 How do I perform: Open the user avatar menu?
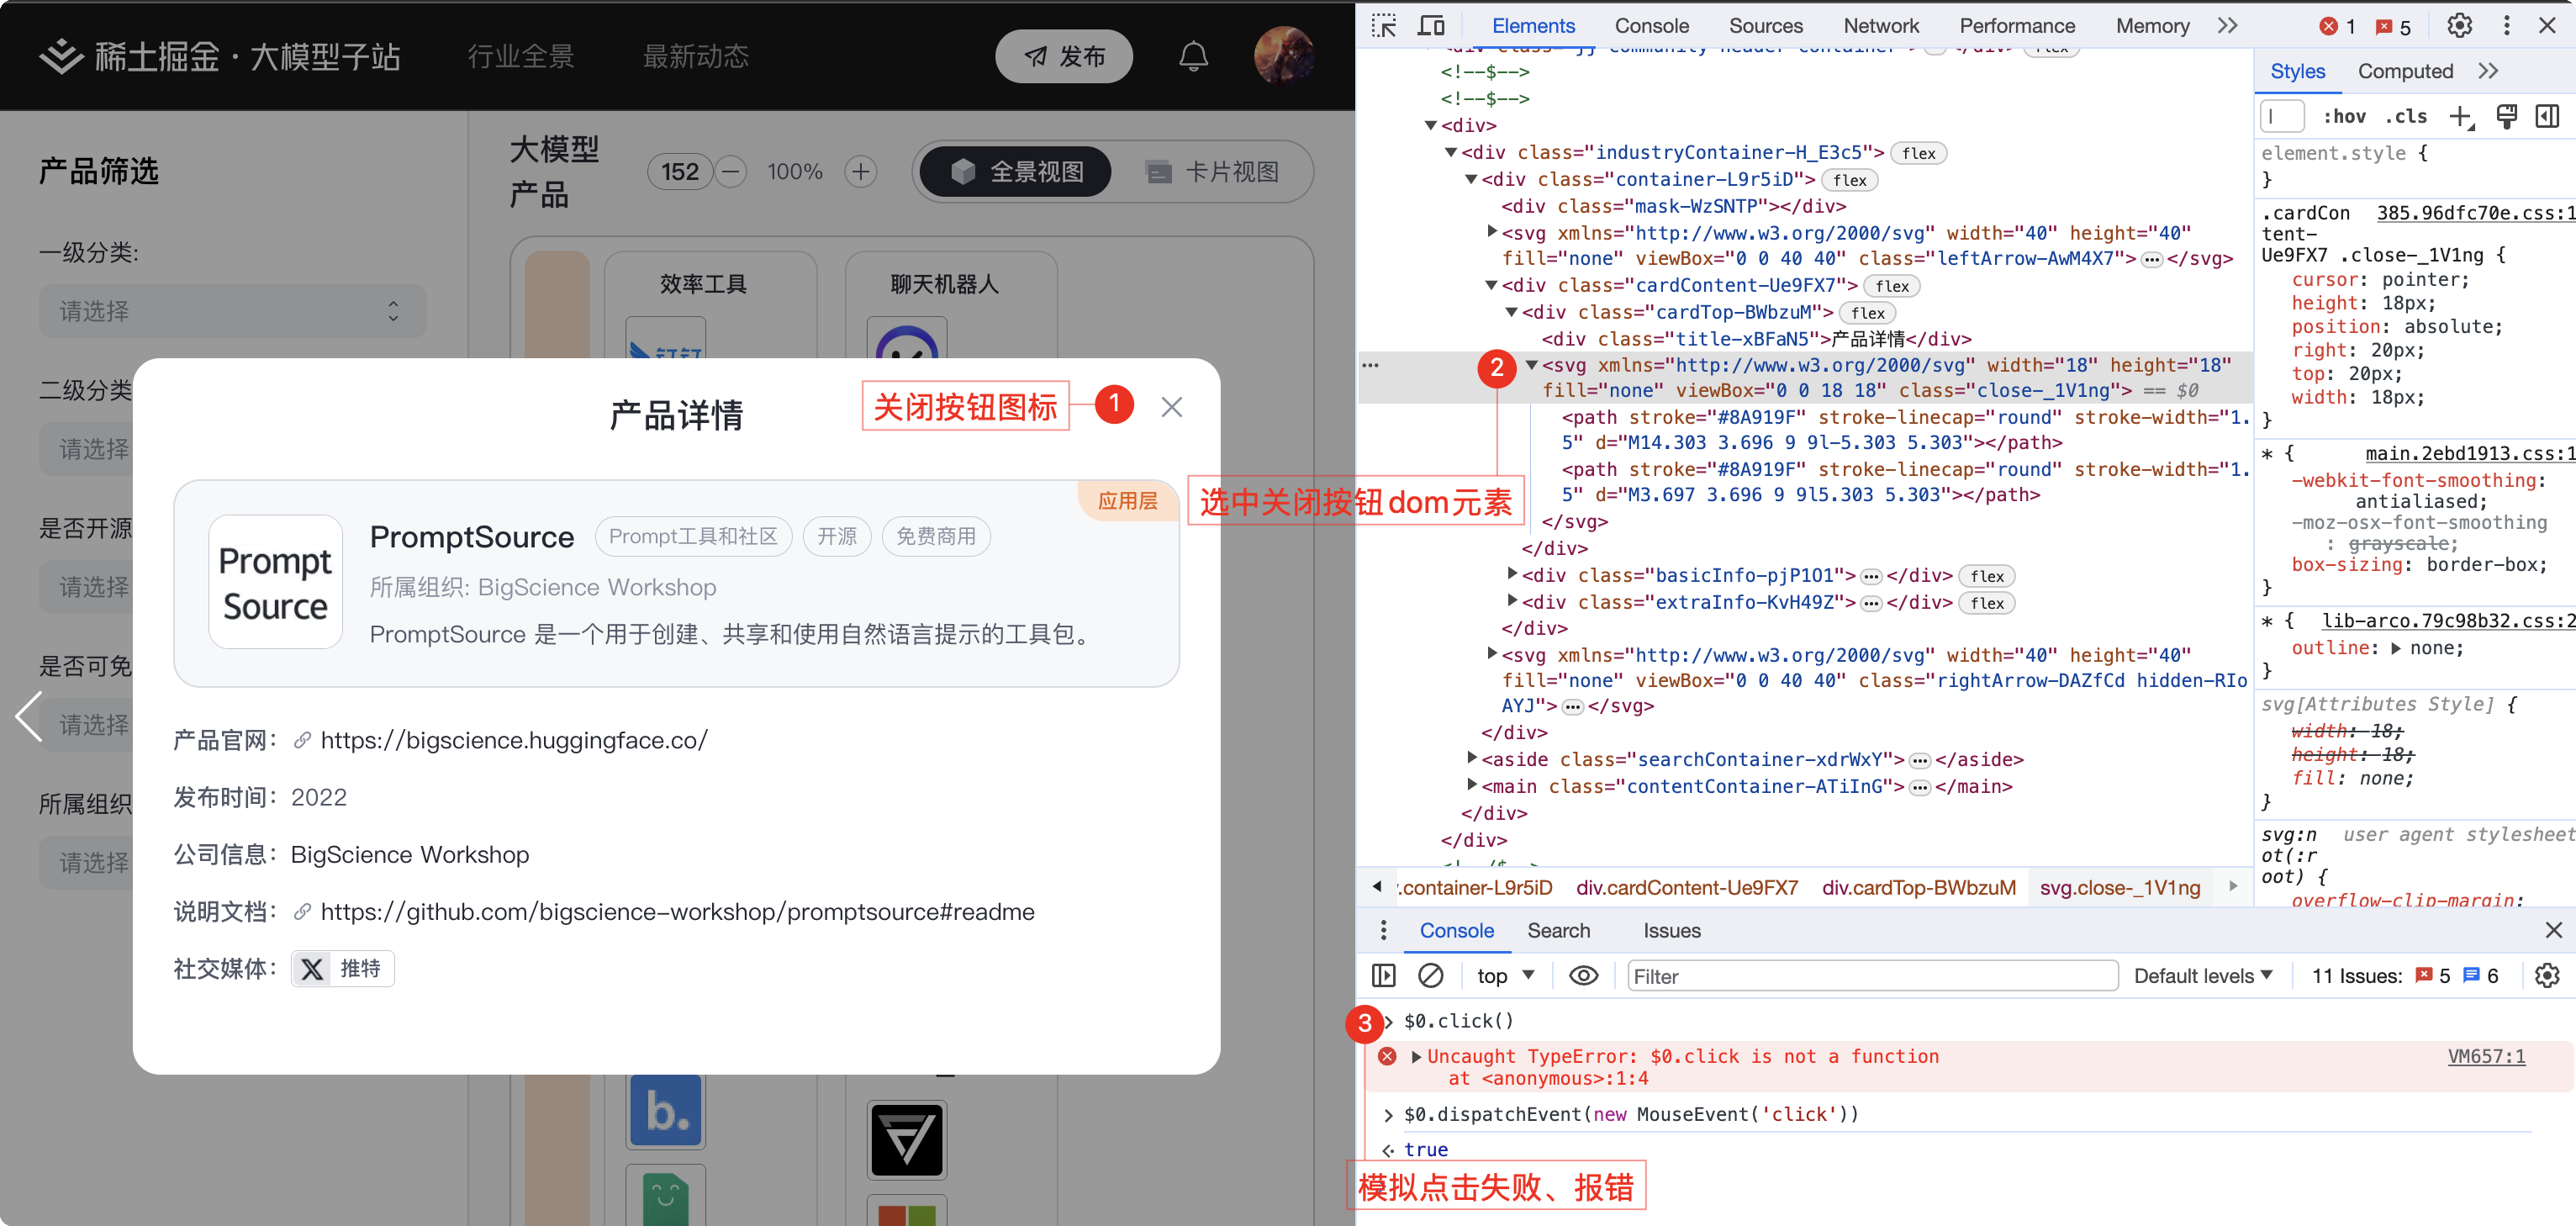coord(1283,56)
